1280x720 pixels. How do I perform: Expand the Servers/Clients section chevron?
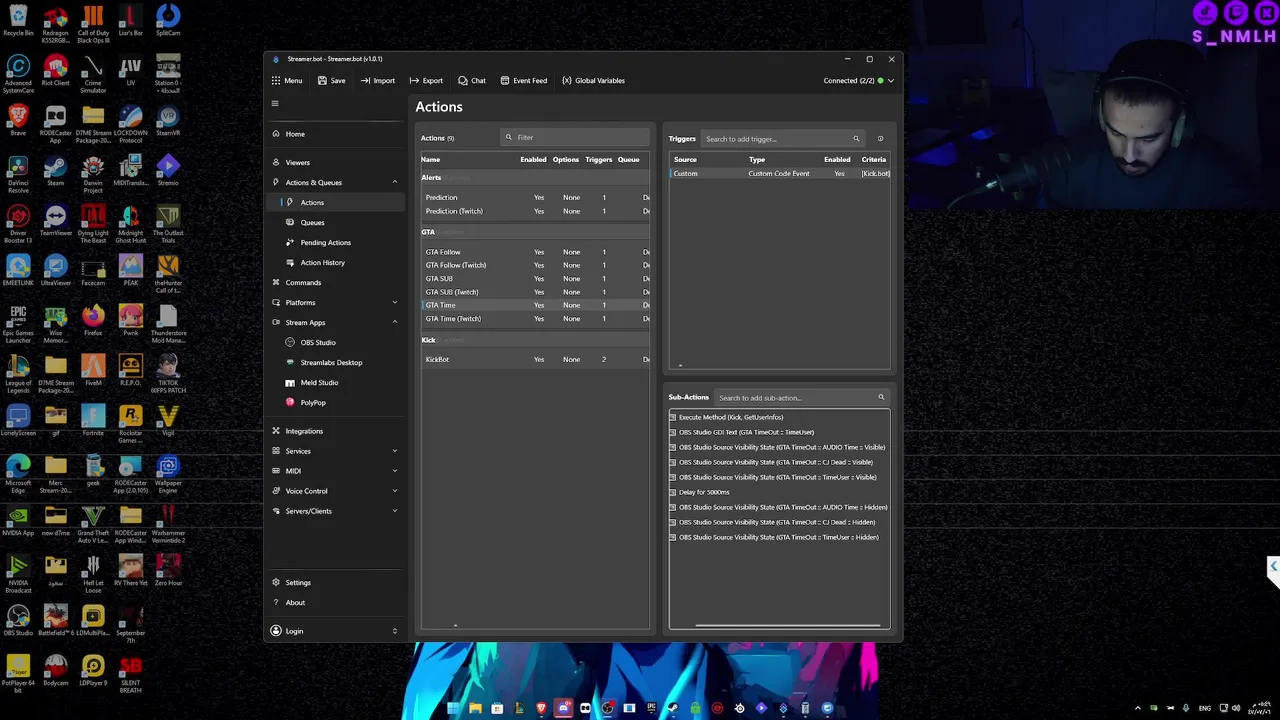click(x=395, y=511)
